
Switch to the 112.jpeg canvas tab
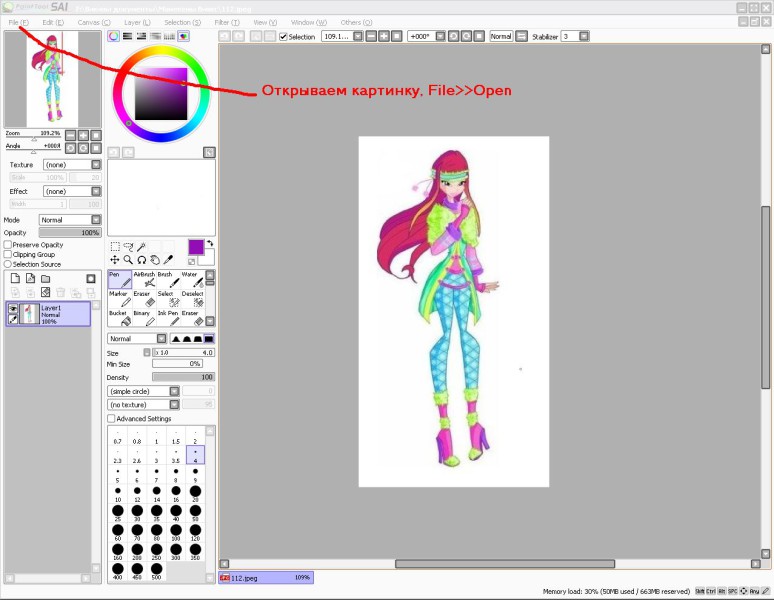266,577
